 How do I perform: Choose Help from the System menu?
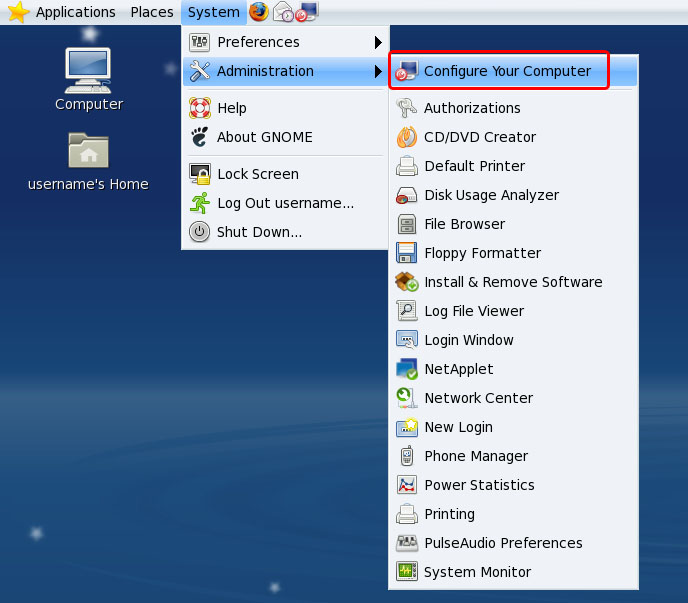coord(232,108)
